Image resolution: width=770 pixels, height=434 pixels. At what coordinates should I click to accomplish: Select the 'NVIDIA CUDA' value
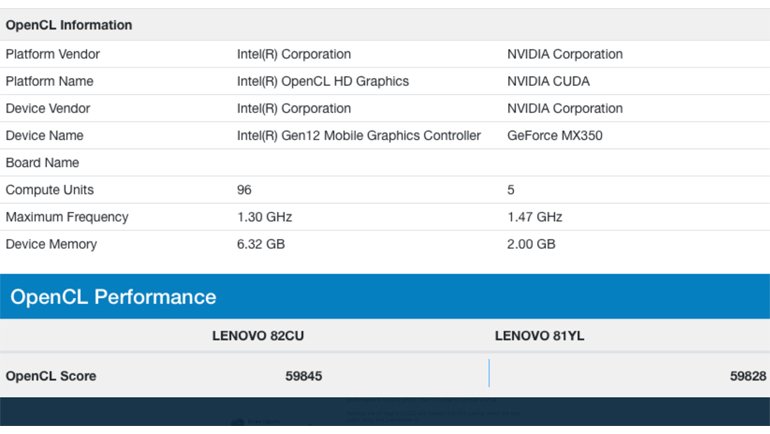[548, 81]
